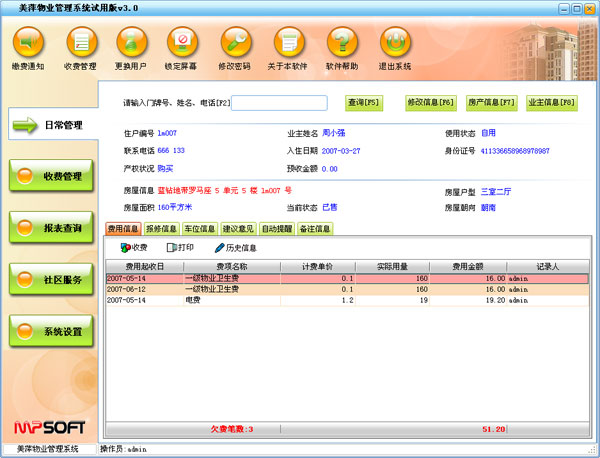600x458 pixels.
Task: Click the 业主信息[F8] button
Action: tap(551, 102)
